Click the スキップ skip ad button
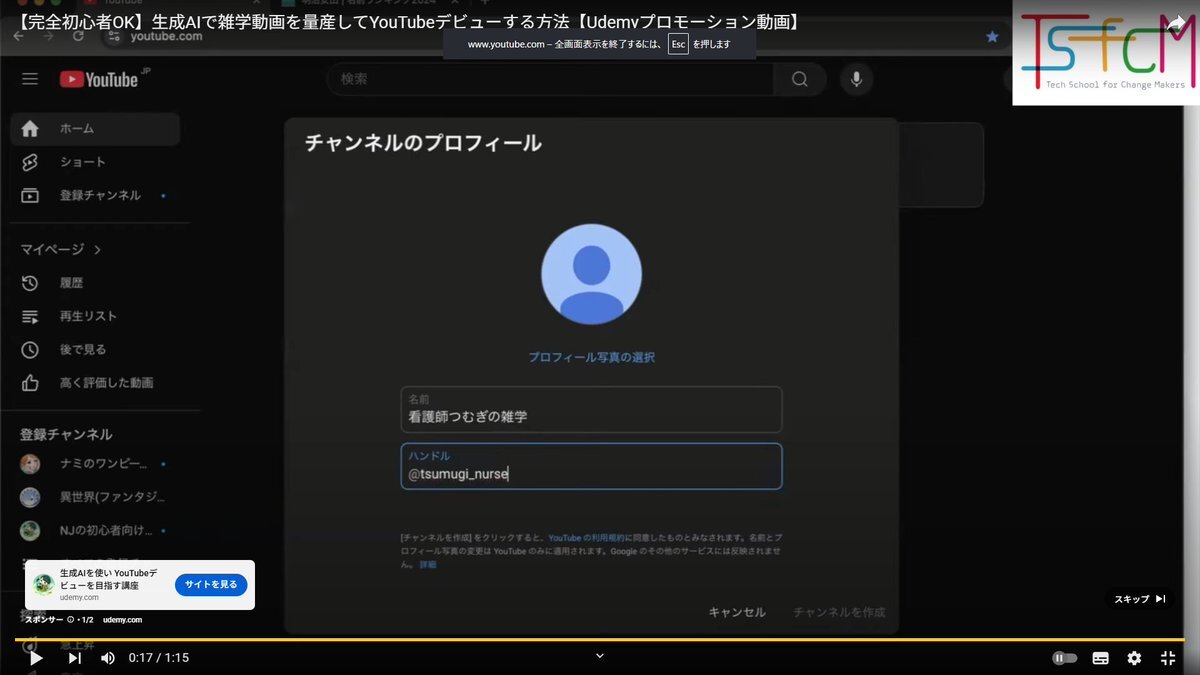 point(1140,599)
